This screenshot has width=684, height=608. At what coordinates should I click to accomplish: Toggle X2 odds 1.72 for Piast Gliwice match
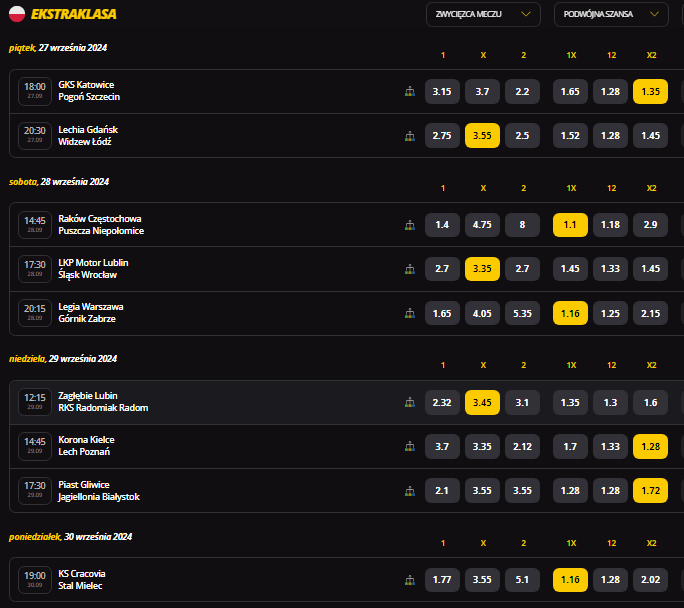point(650,490)
